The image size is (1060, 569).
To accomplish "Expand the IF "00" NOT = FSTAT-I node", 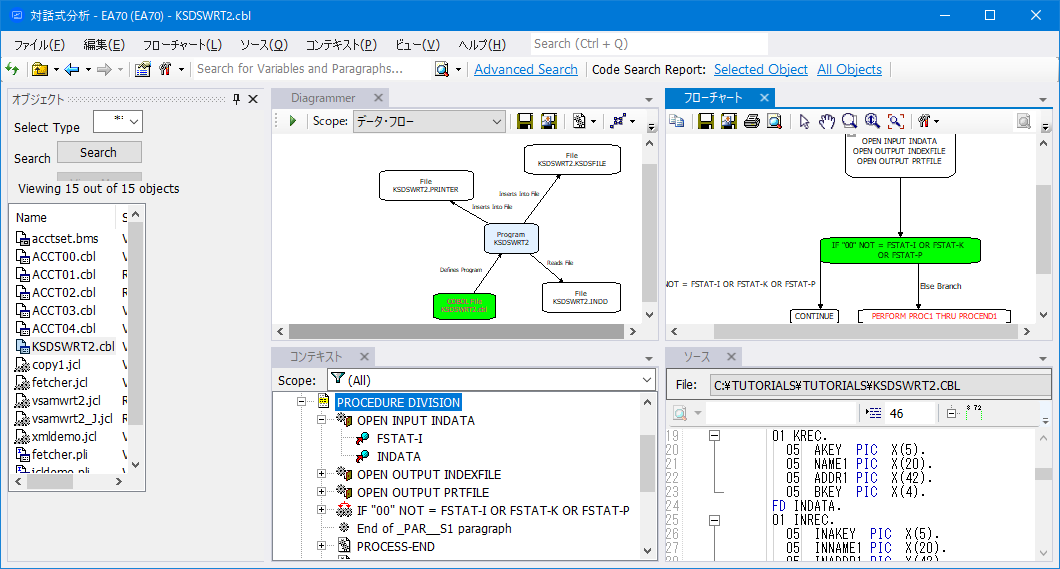I will [322, 510].
